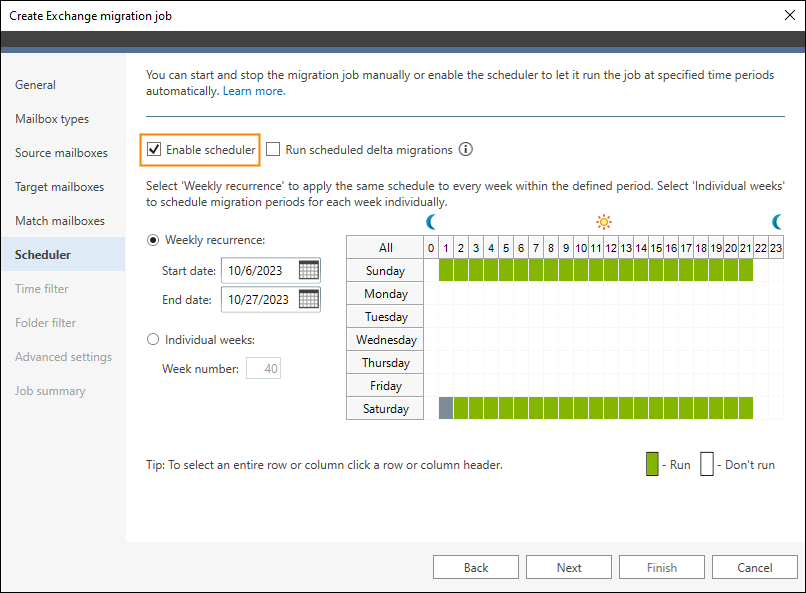Select the whole Thursday row header
This screenshot has width=806, height=593.
(x=385, y=362)
